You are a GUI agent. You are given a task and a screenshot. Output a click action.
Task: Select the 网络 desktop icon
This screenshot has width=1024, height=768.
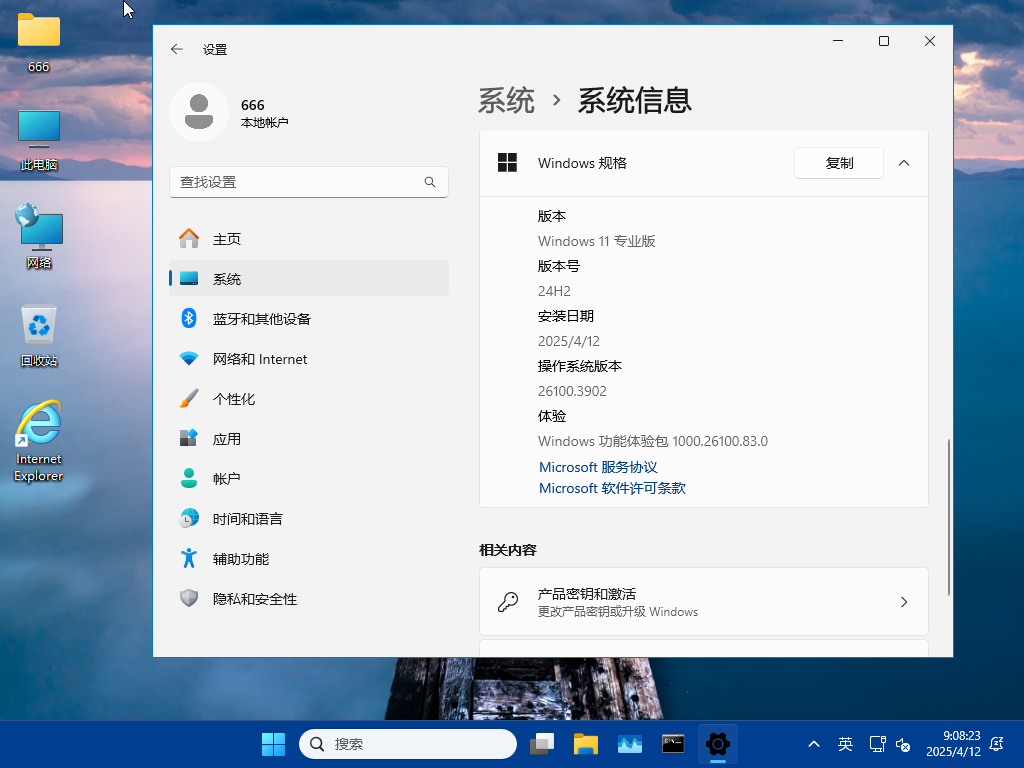pyautogui.click(x=39, y=237)
